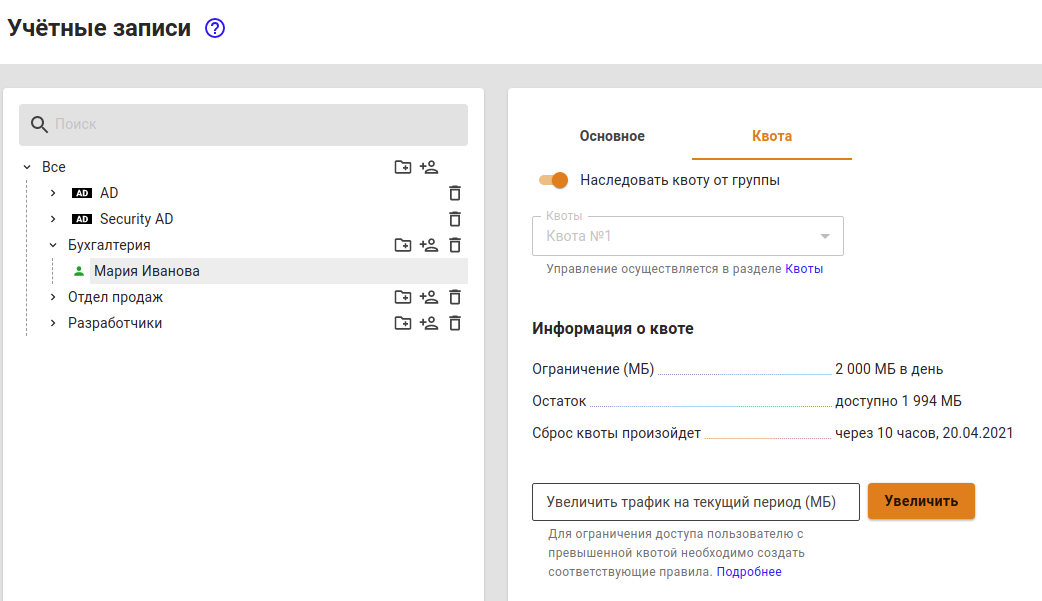Delete the Разработчики group
The height and width of the screenshot is (601, 1042).
click(x=455, y=323)
